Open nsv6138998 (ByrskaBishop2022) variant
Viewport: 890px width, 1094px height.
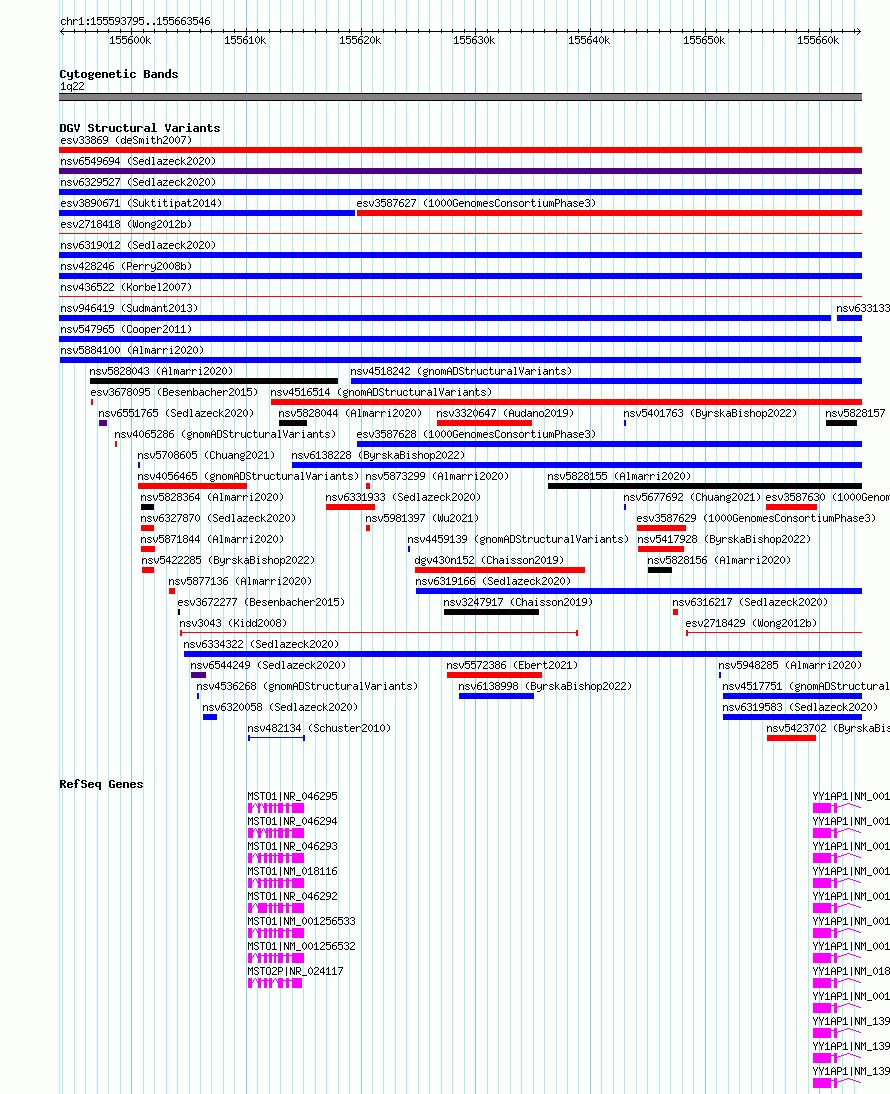click(x=496, y=696)
